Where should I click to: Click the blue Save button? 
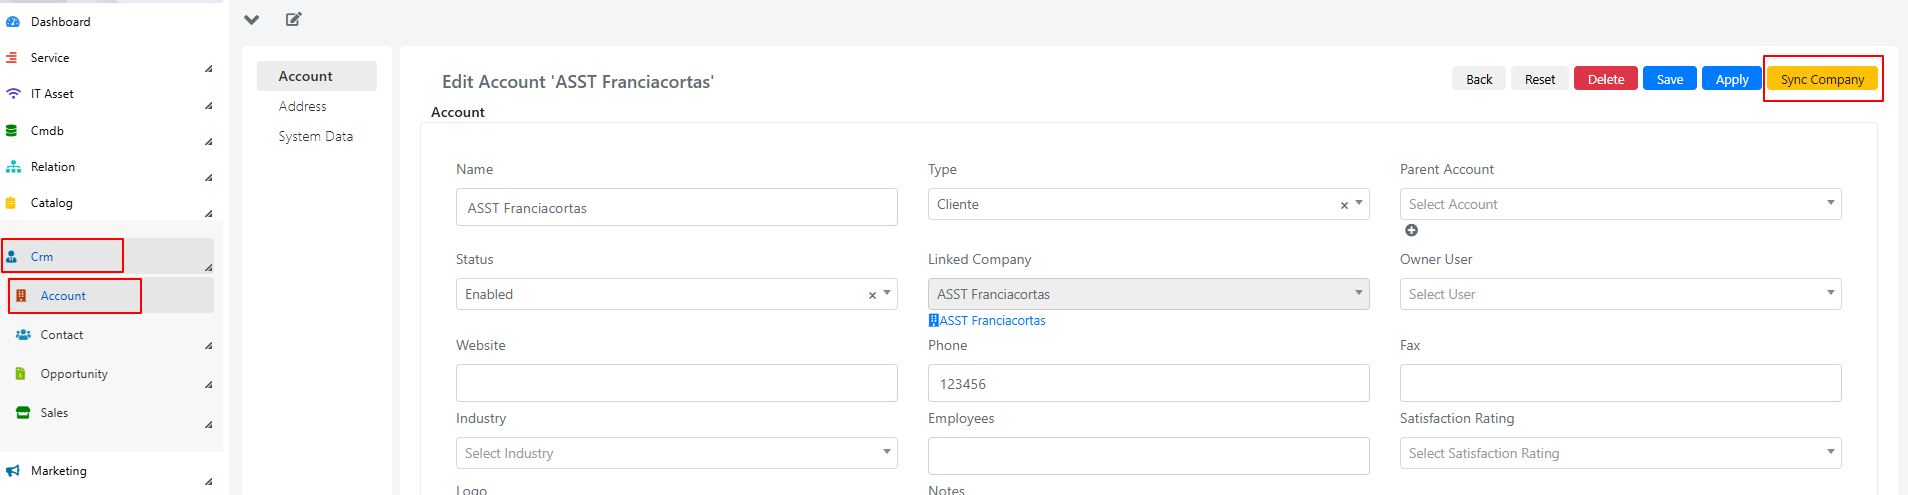point(1670,79)
